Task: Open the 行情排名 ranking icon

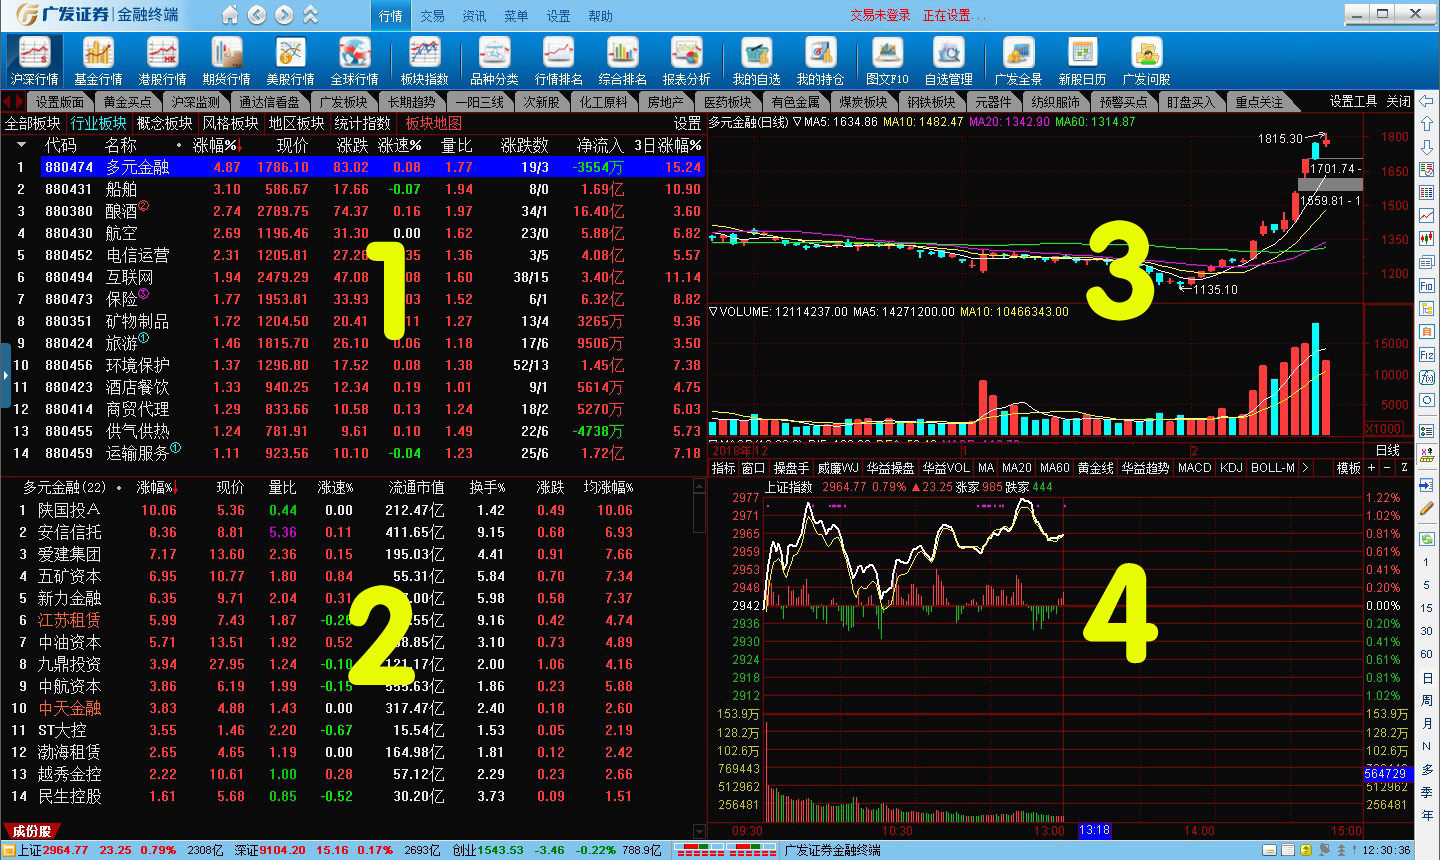Action: (x=558, y=61)
